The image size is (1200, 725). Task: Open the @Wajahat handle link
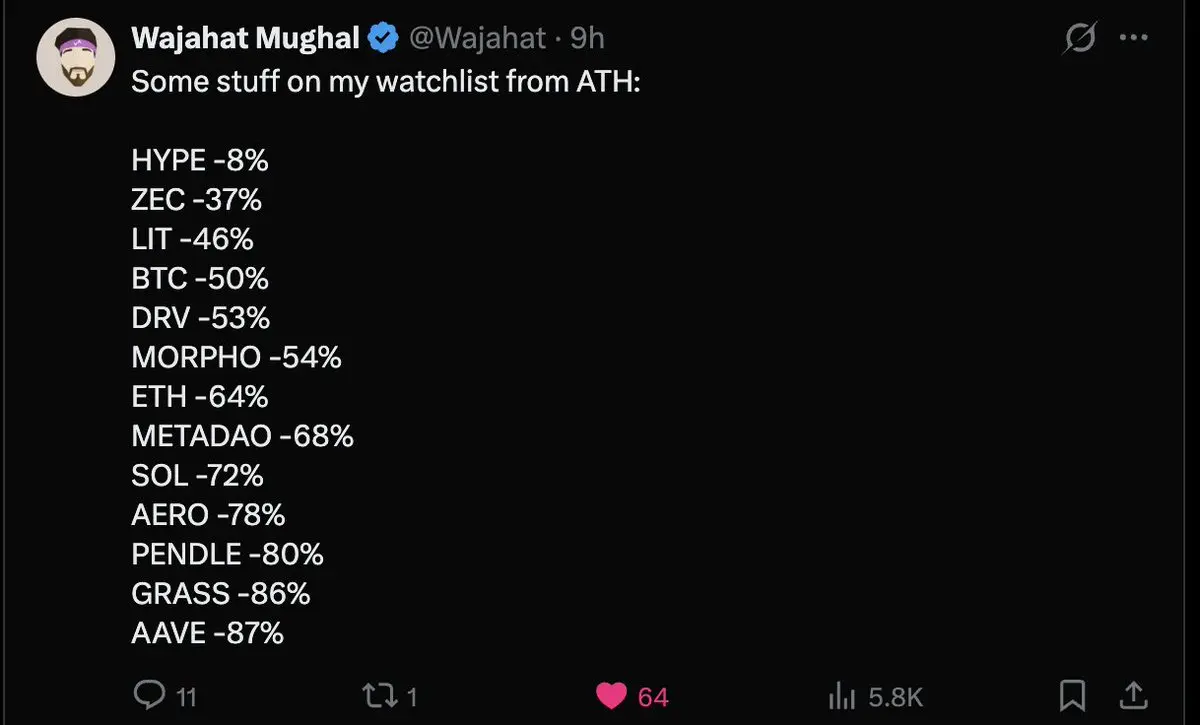[x=478, y=38]
